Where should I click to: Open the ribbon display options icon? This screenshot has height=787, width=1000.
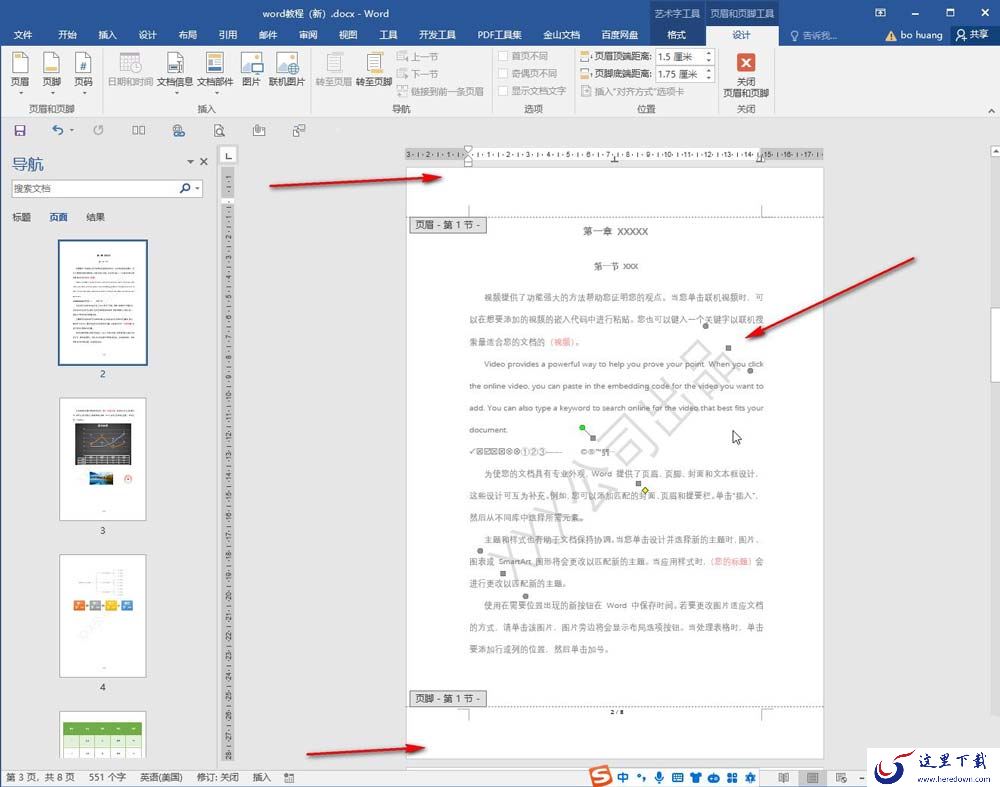[x=880, y=13]
